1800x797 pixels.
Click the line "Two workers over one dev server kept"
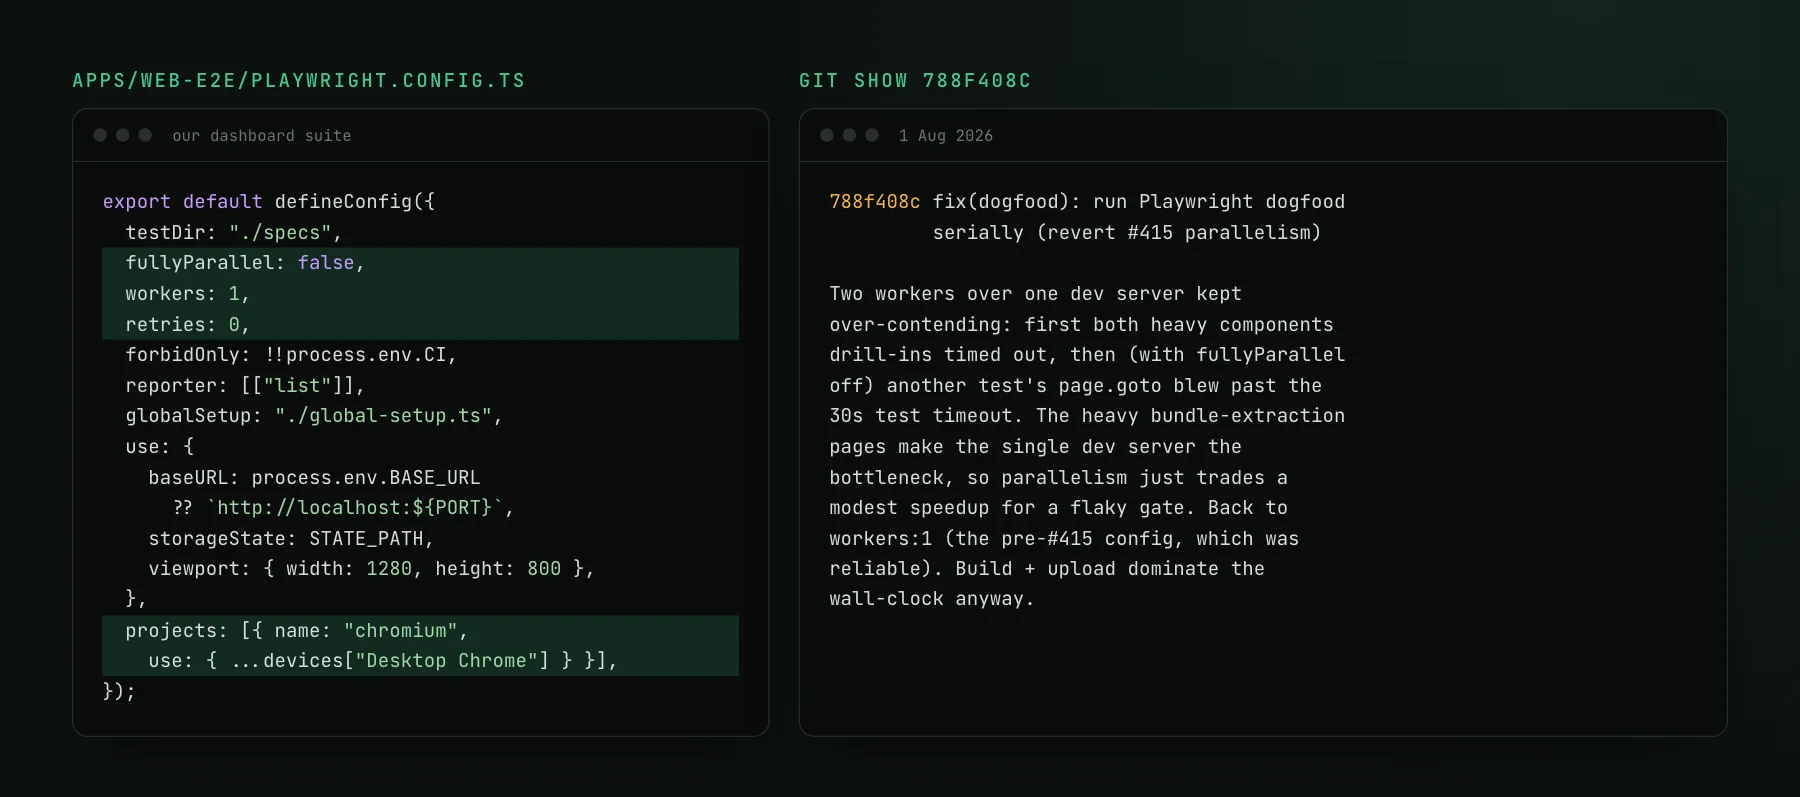(1036, 294)
